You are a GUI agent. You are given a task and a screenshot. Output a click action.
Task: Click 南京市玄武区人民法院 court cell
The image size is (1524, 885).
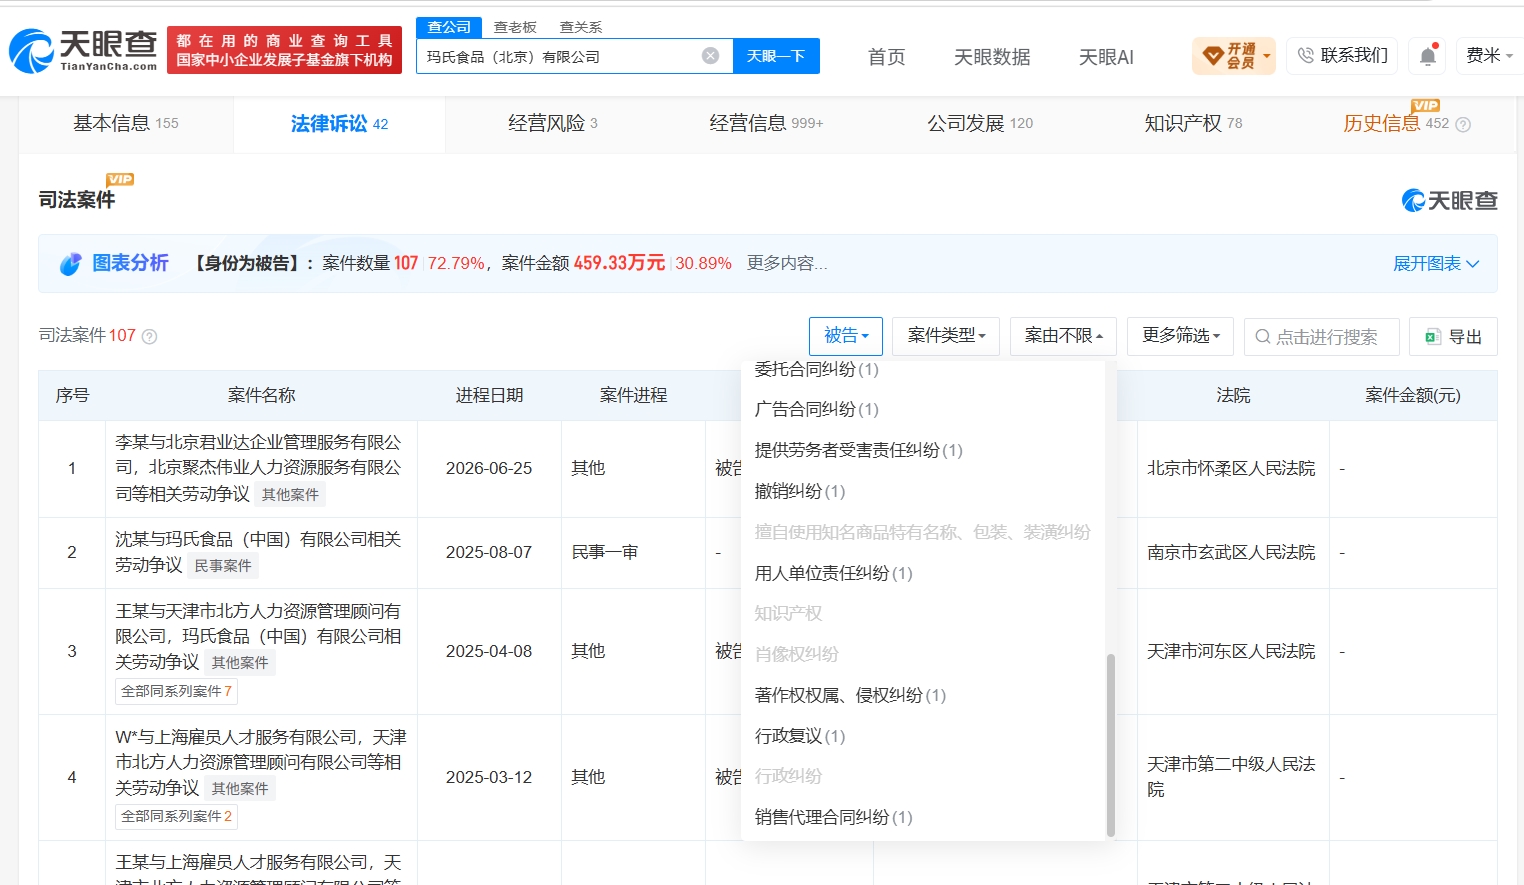tap(1231, 552)
